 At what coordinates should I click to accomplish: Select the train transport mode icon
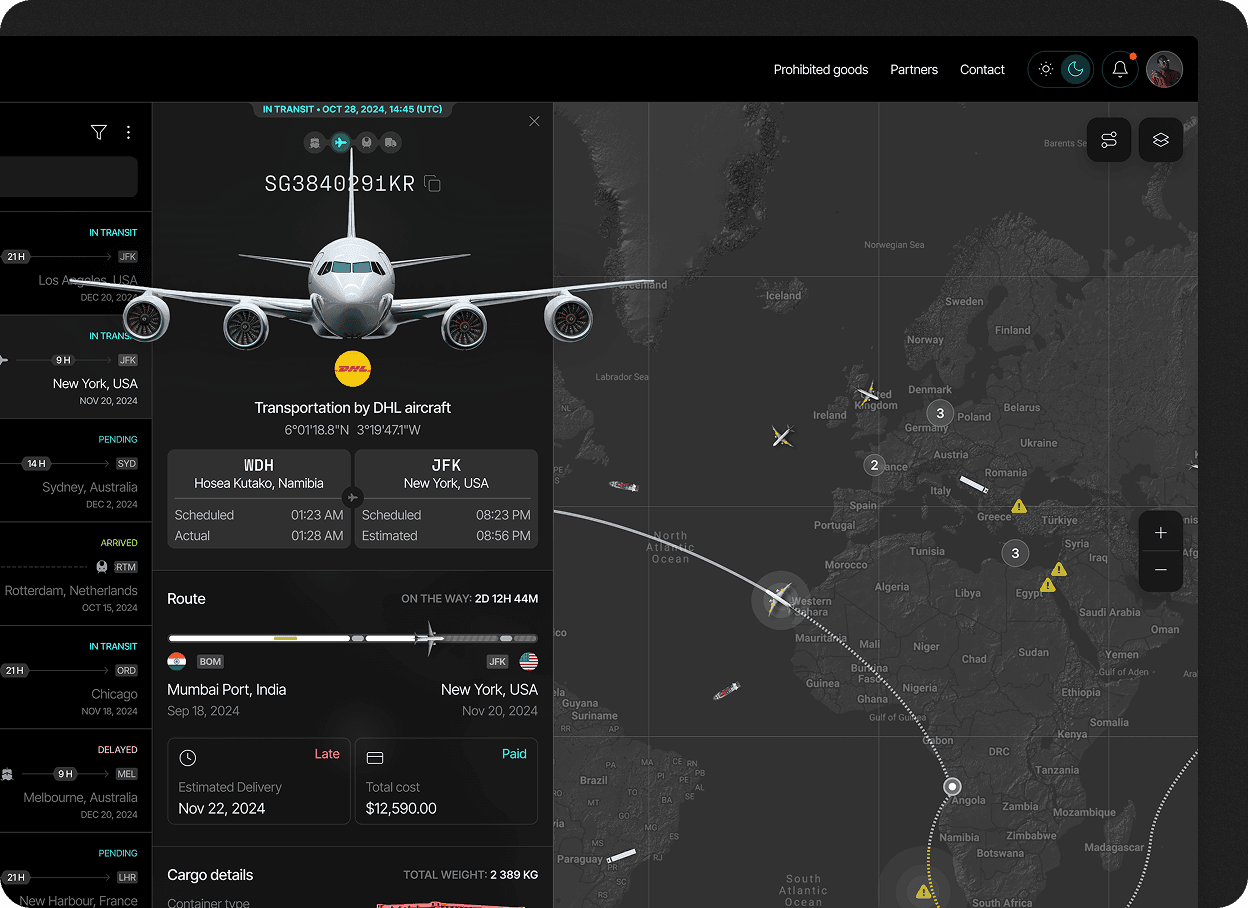[366, 143]
